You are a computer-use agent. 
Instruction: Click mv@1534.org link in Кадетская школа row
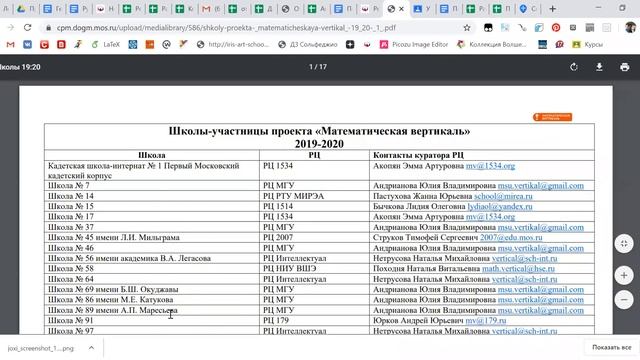tap(490, 166)
